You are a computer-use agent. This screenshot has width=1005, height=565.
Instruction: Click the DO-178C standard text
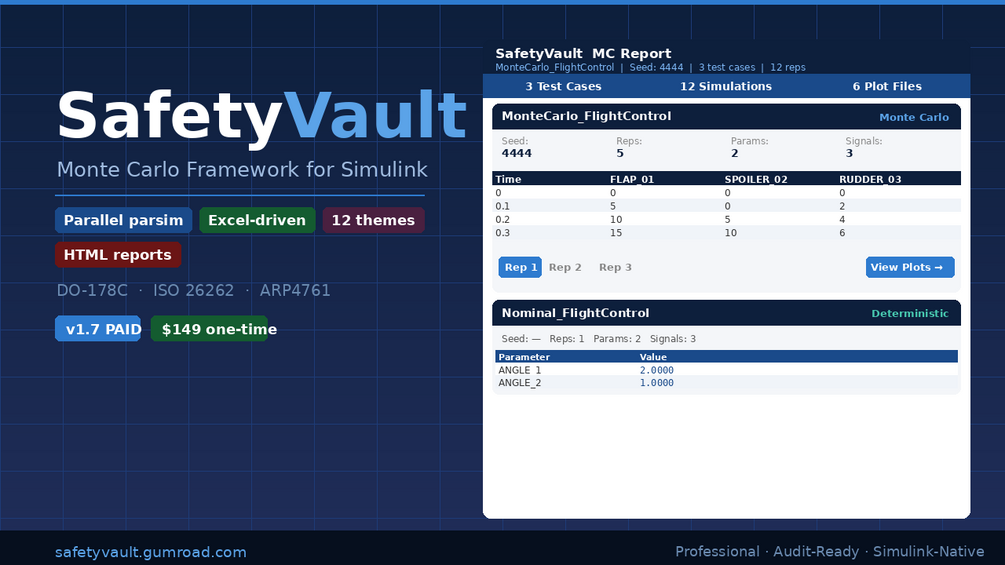tap(92, 291)
